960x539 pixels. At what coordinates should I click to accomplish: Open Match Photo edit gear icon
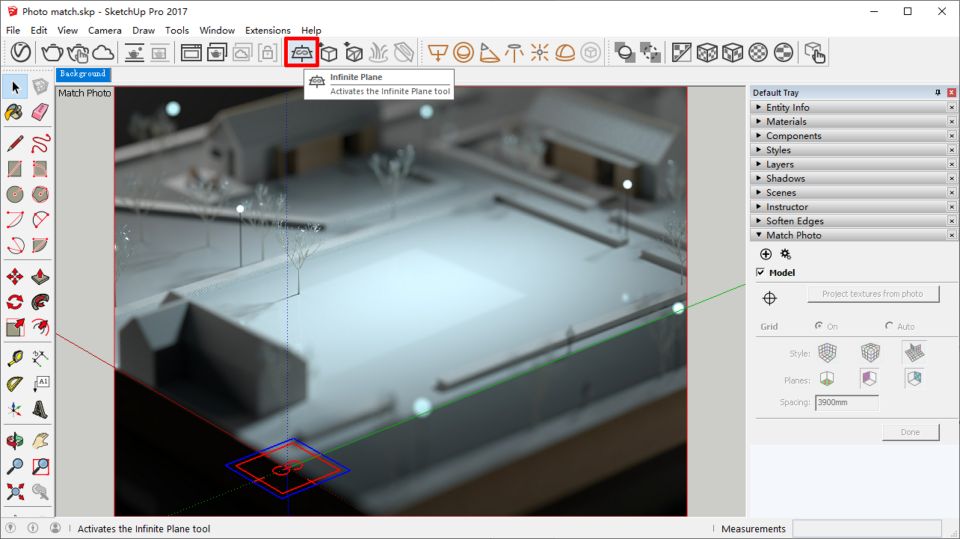785,254
